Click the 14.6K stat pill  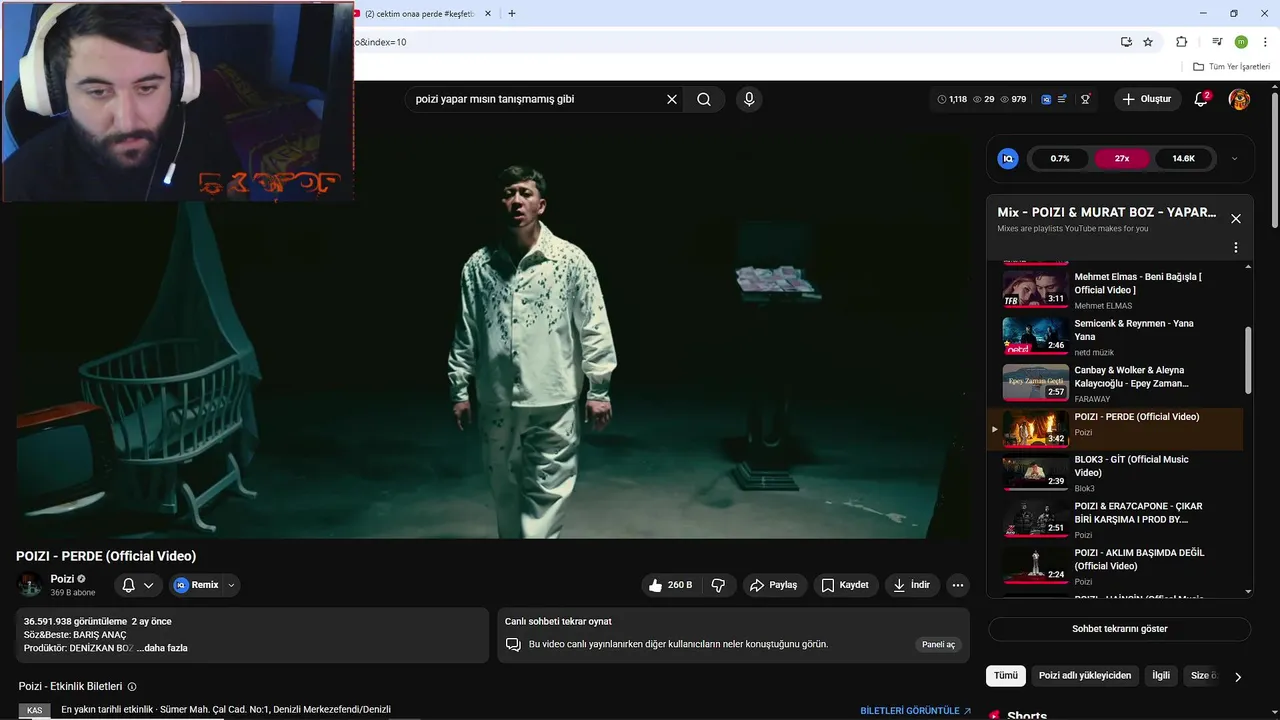pos(1183,158)
